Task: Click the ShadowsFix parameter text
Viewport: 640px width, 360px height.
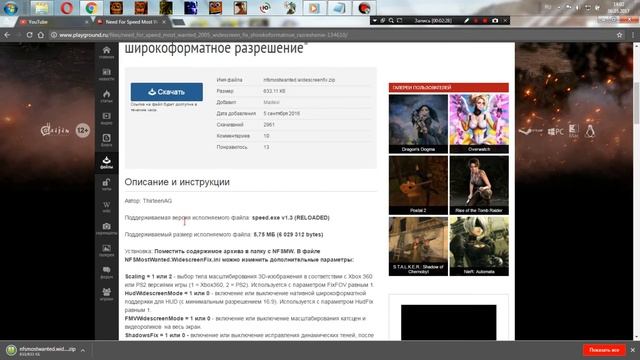Action: (x=155, y=335)
